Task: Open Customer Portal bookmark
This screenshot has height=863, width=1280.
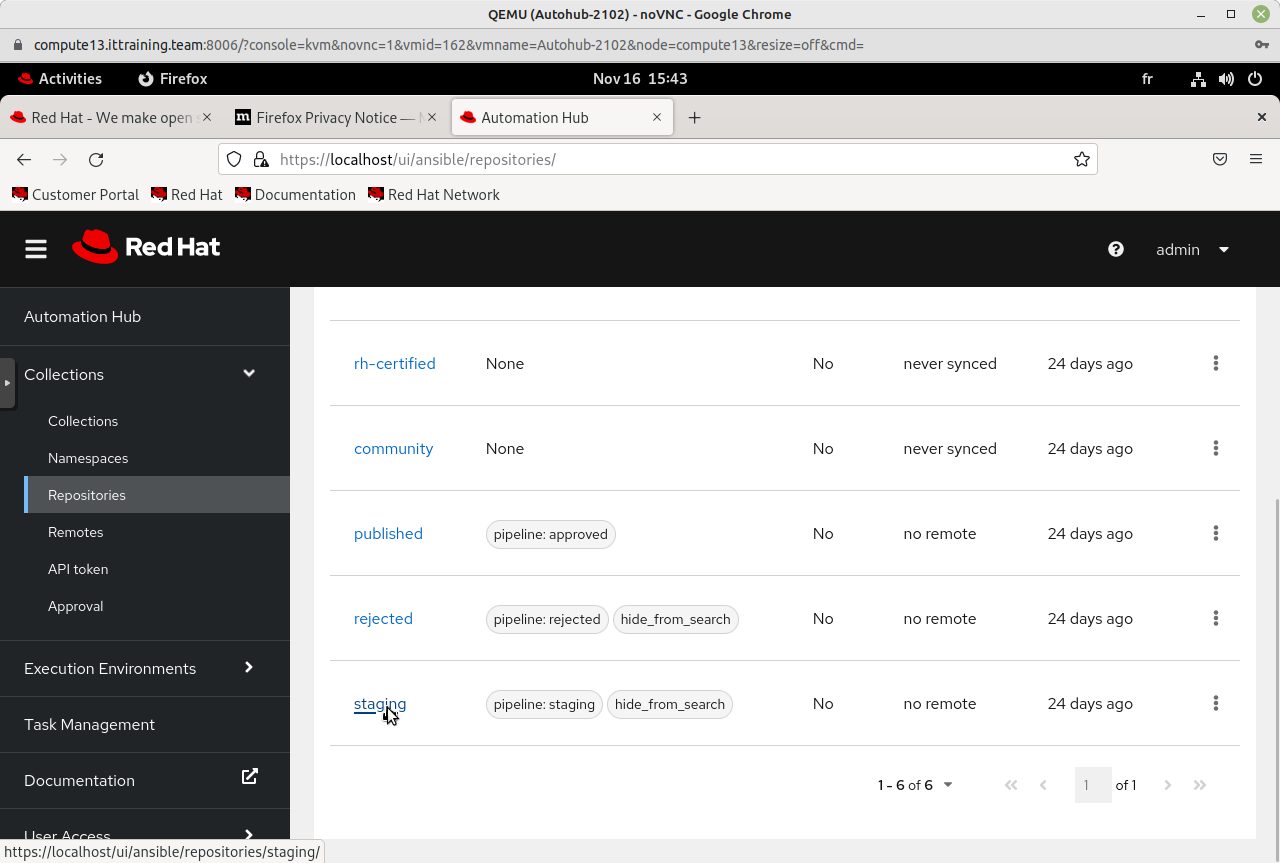Action: pyautogui.click(x=75, y=195)
